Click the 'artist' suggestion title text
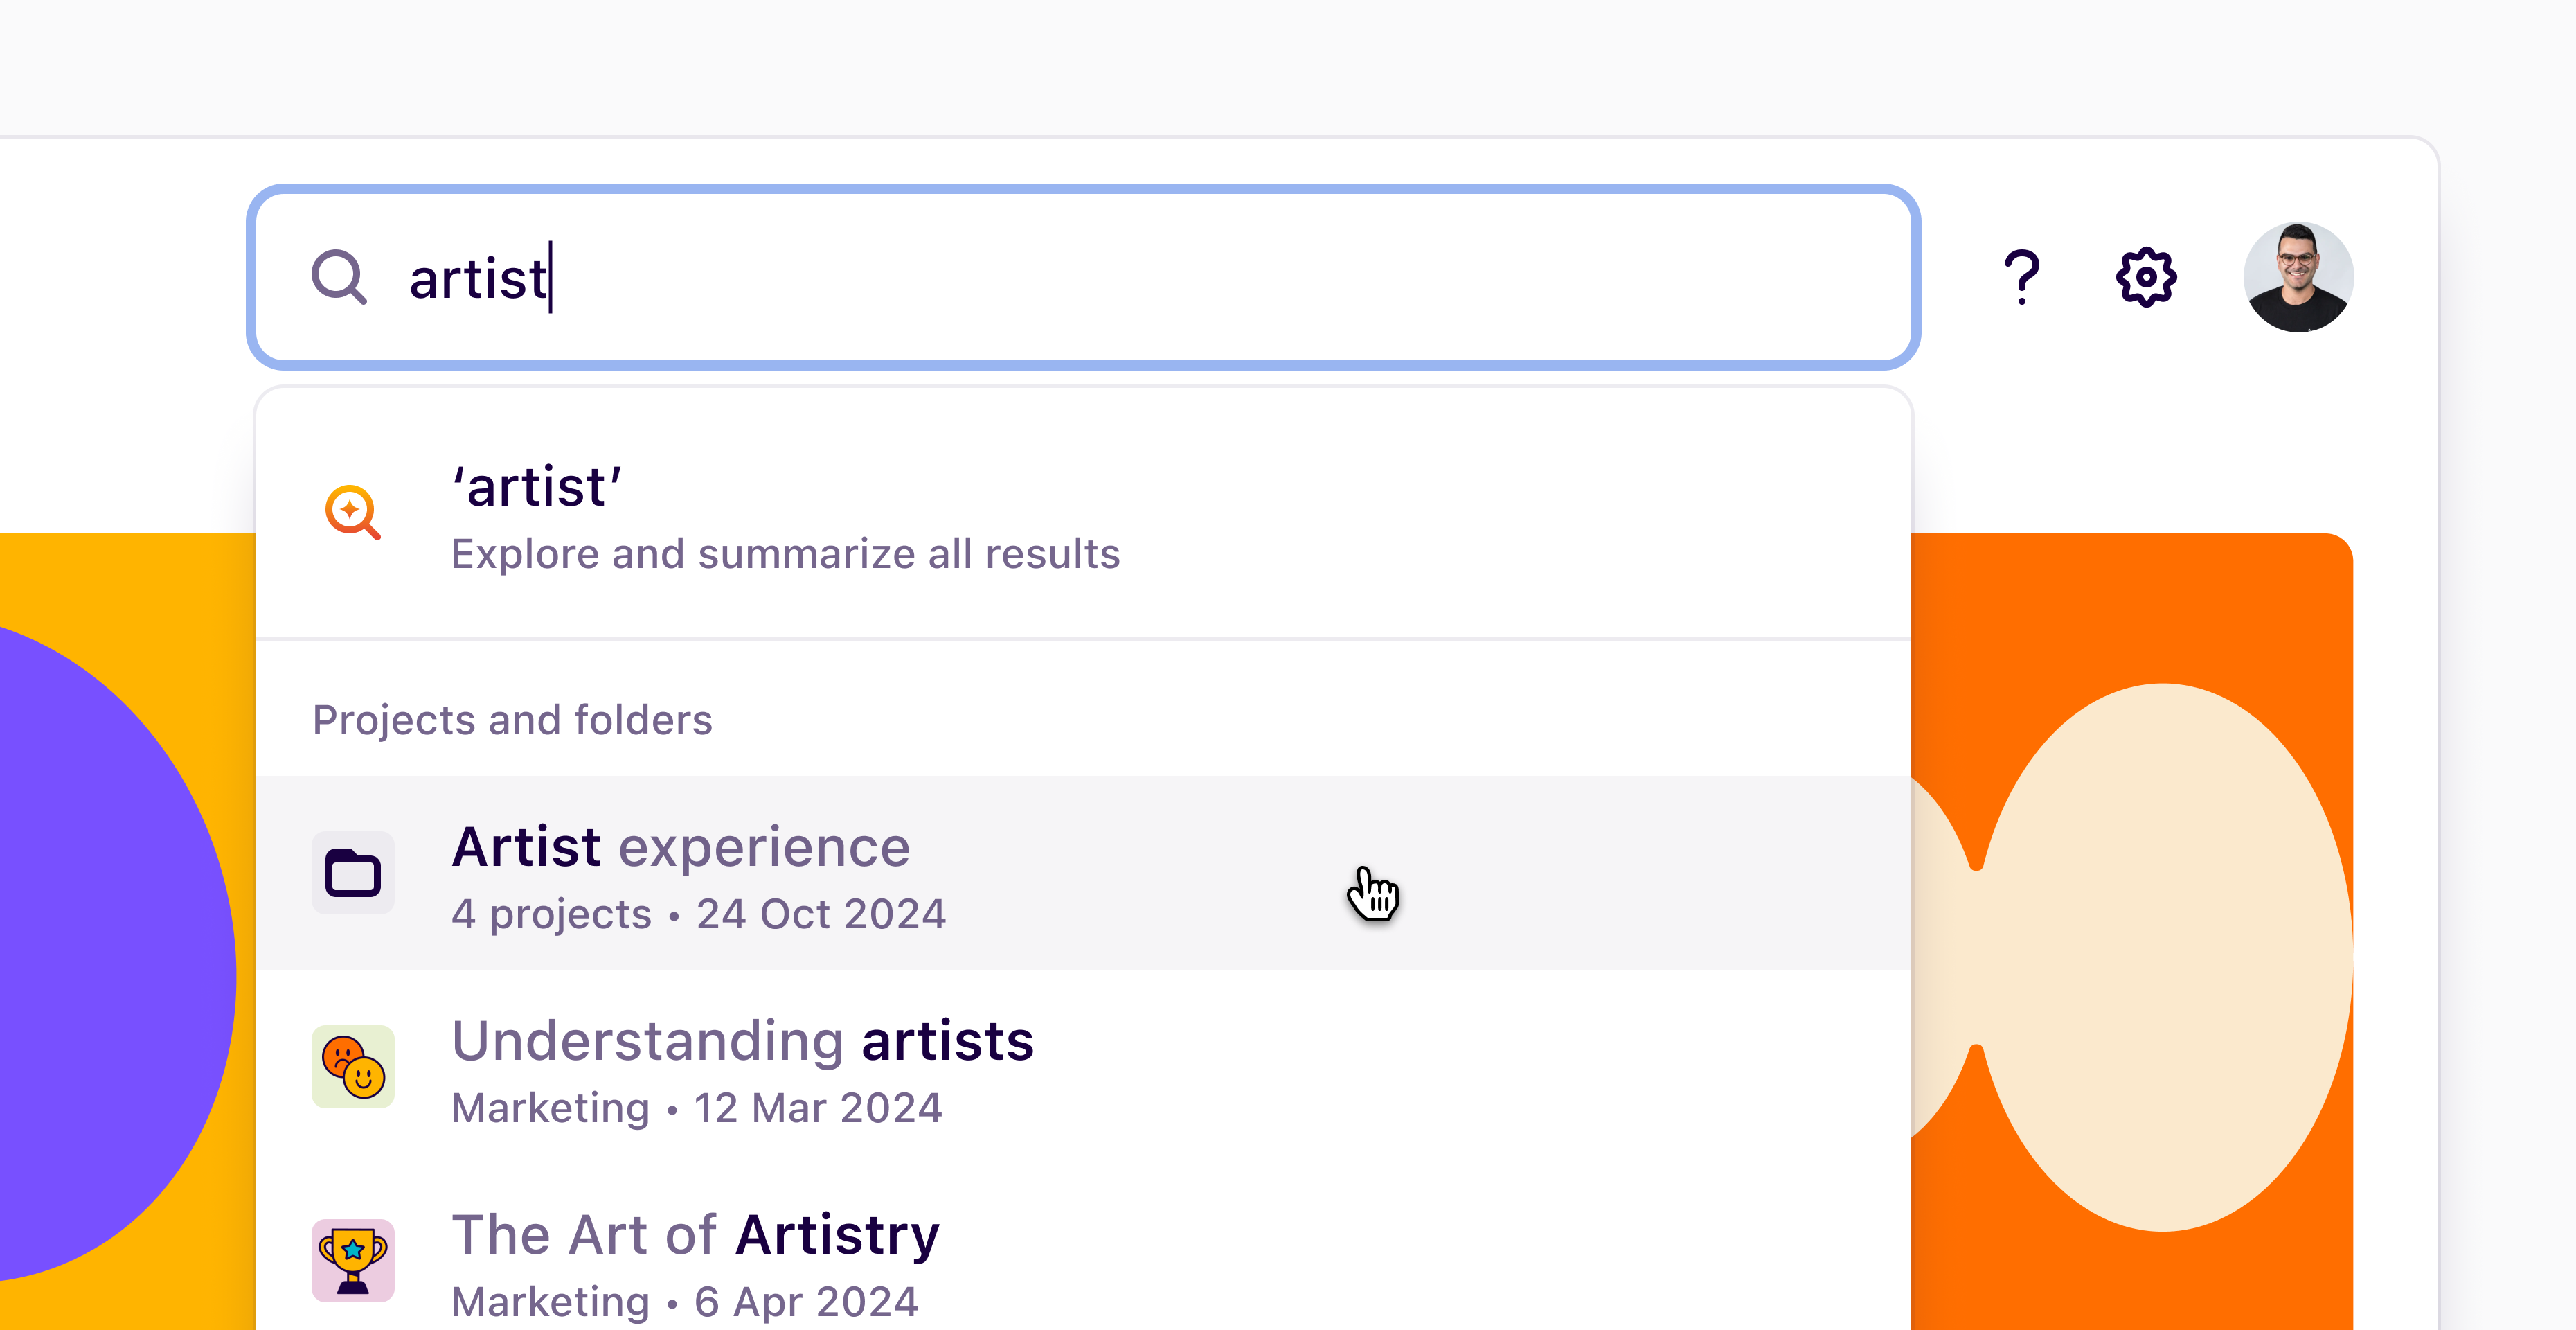 point(537,488)
